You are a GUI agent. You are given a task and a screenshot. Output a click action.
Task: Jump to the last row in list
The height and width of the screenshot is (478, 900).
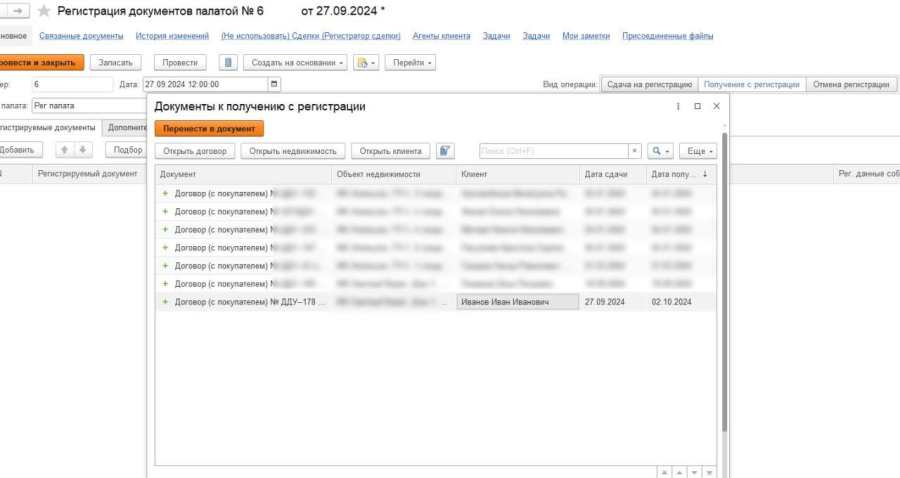[x=710, y=471]
